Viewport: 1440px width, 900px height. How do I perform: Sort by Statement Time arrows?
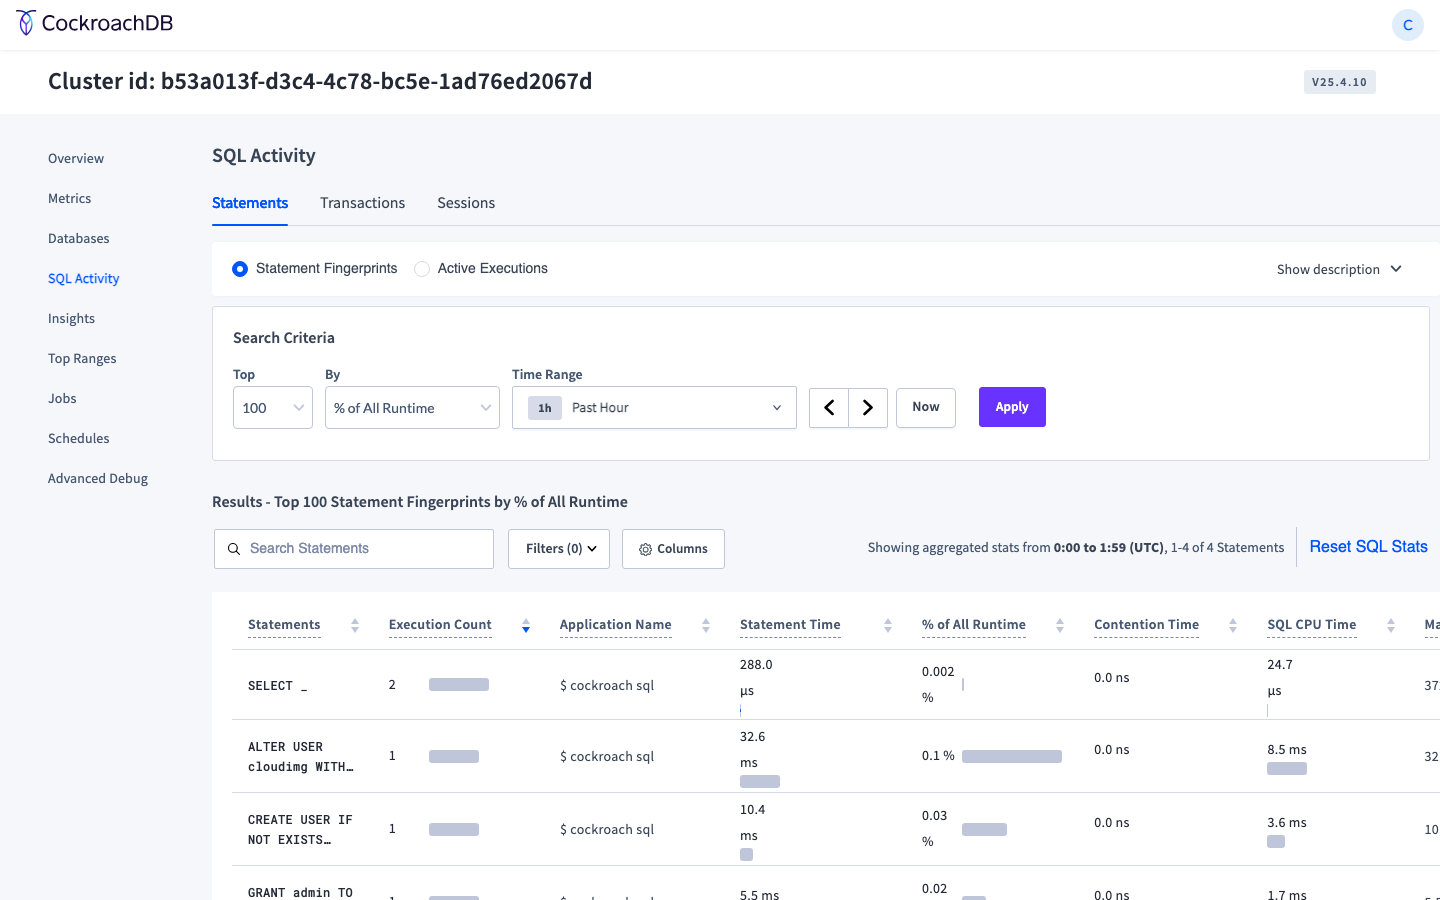(x=888, y=625)
